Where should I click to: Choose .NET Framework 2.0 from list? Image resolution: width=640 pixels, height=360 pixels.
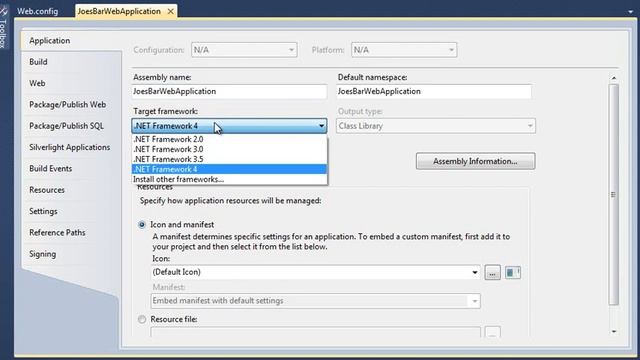coord(229,139)
